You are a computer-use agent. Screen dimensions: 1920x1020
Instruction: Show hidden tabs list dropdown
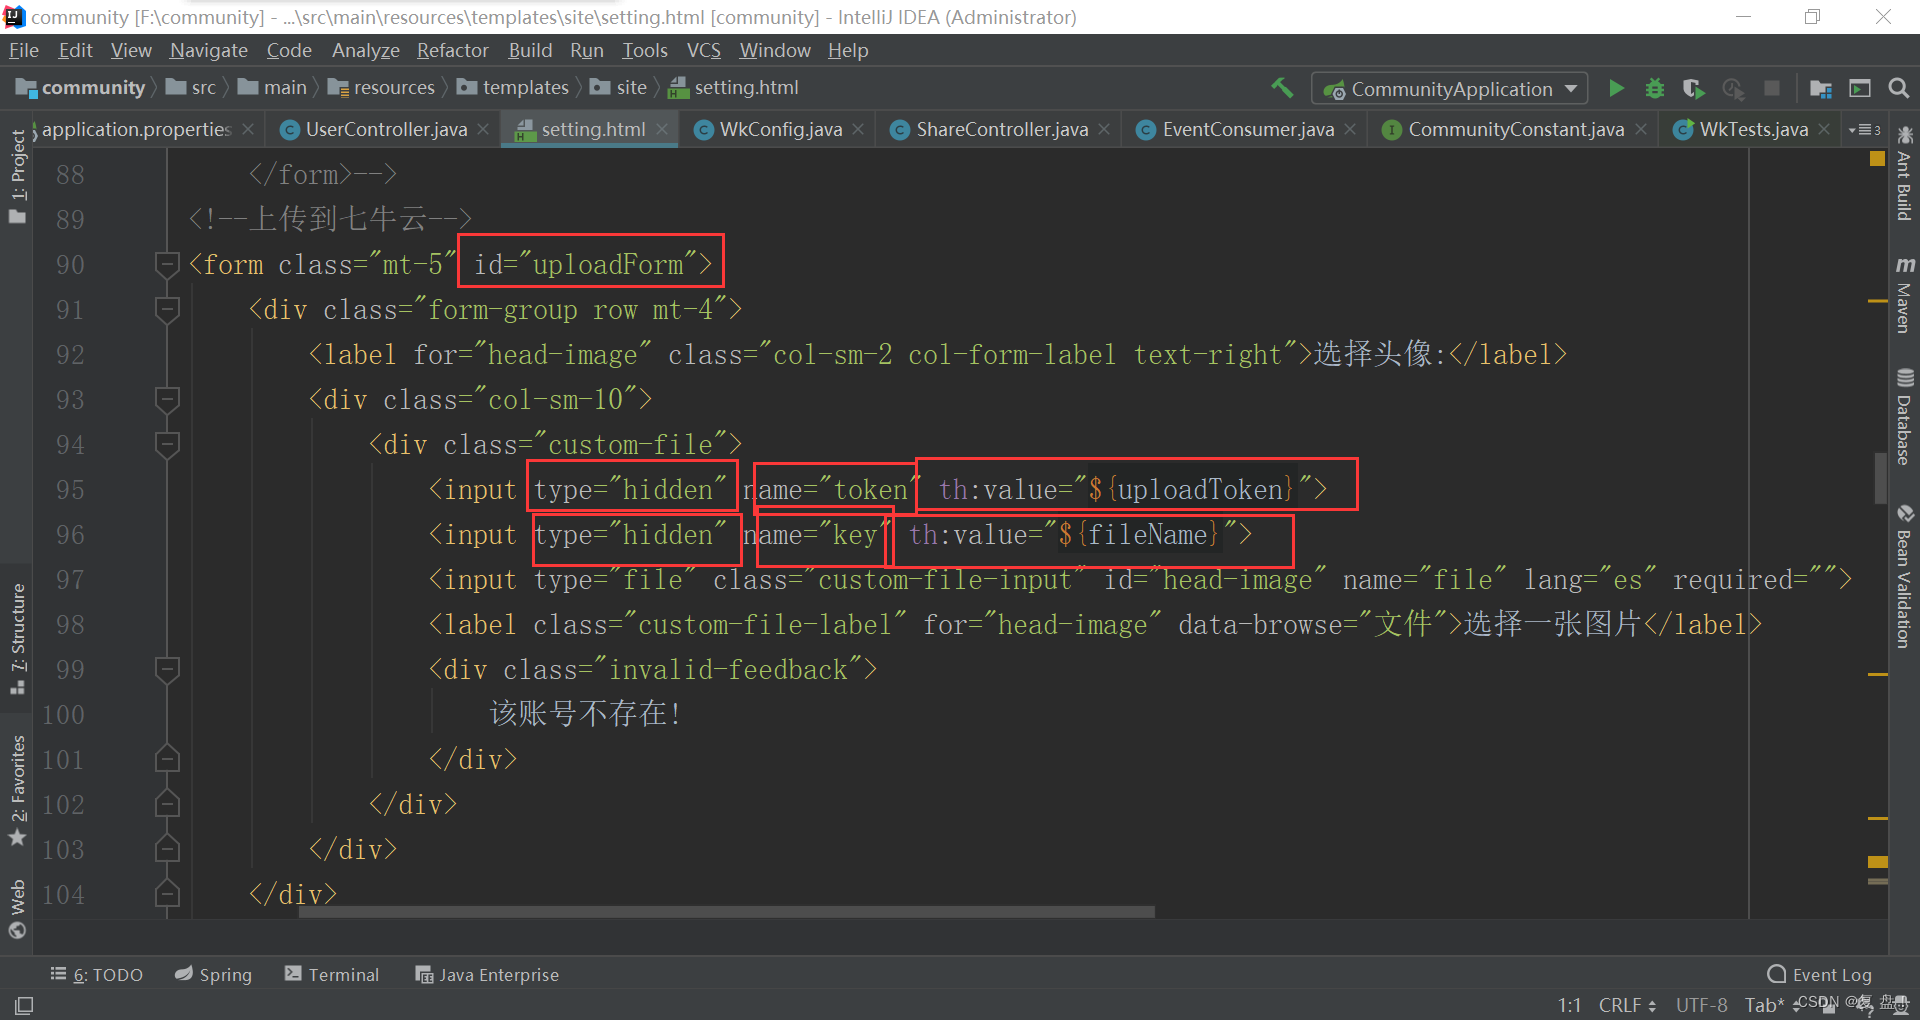click(x=1865, y=130)
